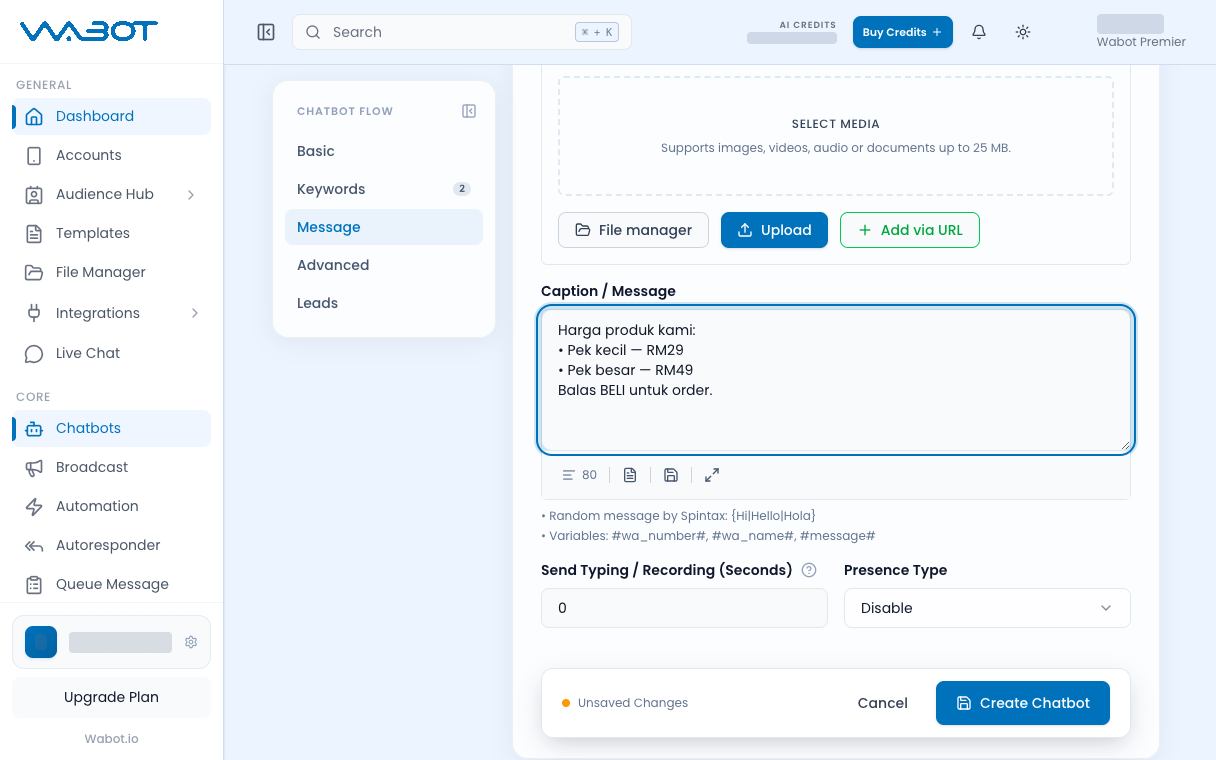Open help tooltip for Send Typing seconds
The width and height of the screenshot is (1216, 760).
(810, 570)
